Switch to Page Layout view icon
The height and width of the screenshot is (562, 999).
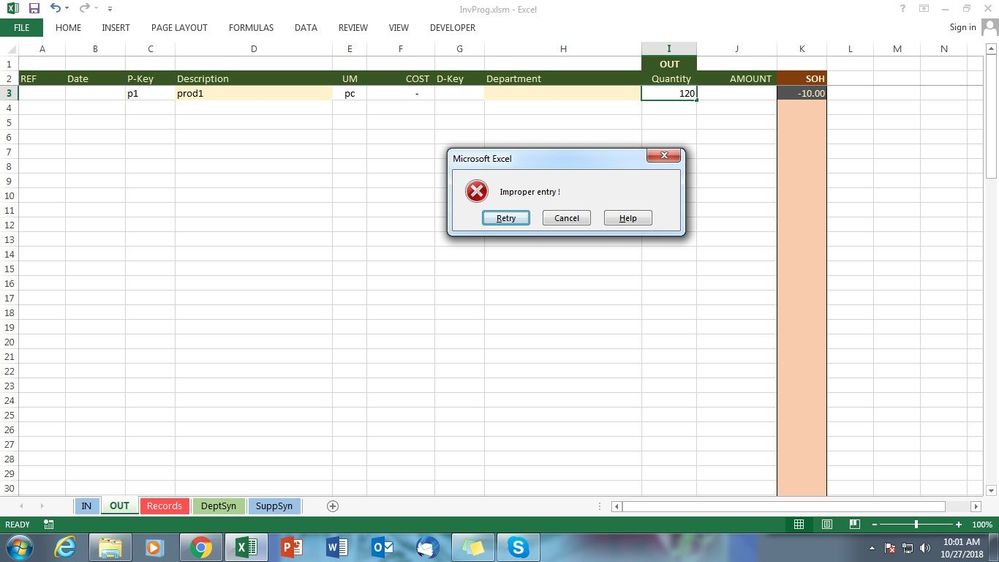827,524
